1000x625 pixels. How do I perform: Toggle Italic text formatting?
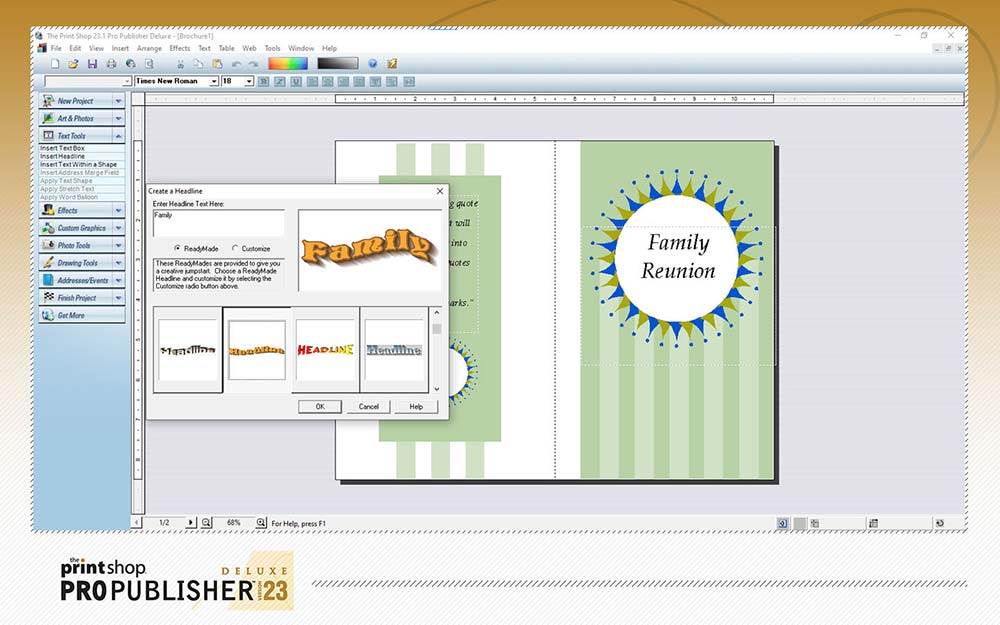(280, 82)
